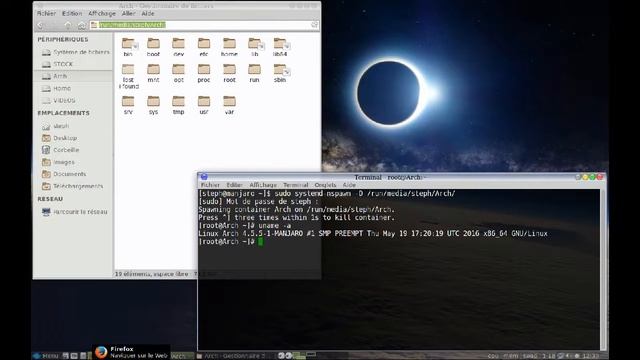Open Téléchargements in the sidebar
Screen dimensions: 640x360
[x=73, y=186]
